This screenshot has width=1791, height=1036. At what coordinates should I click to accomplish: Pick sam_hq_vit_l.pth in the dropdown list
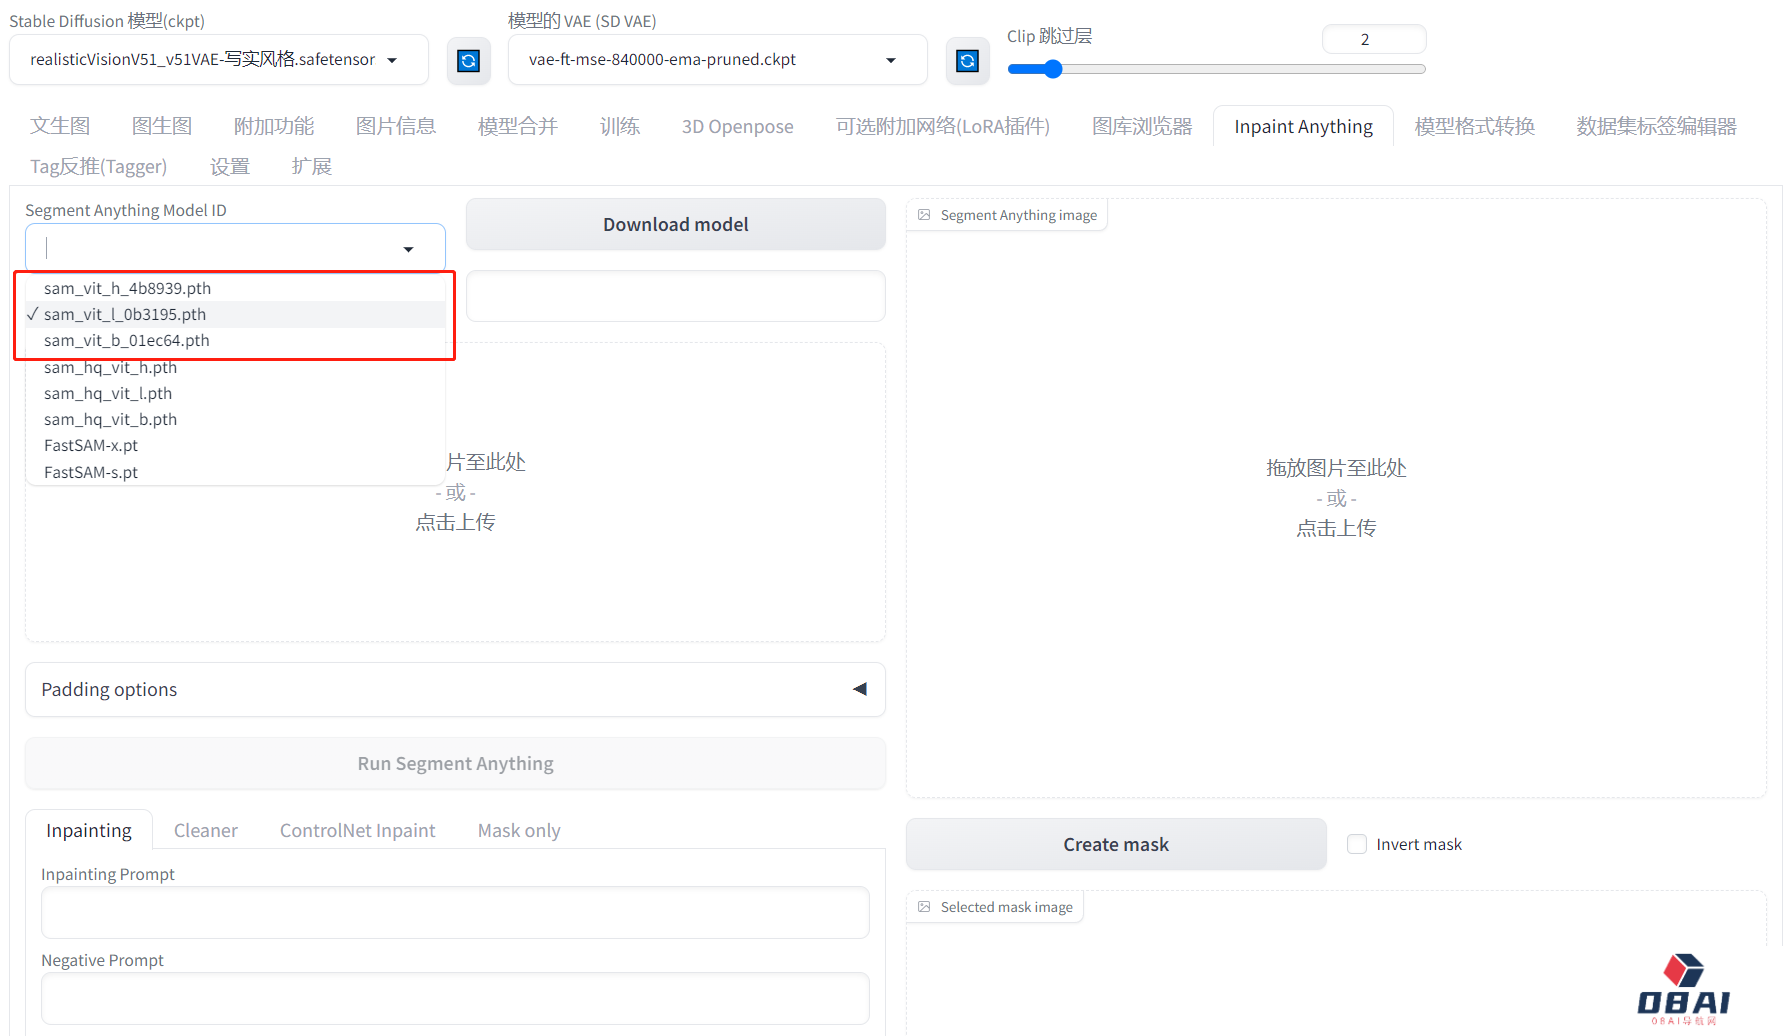(x=108, y=393)
